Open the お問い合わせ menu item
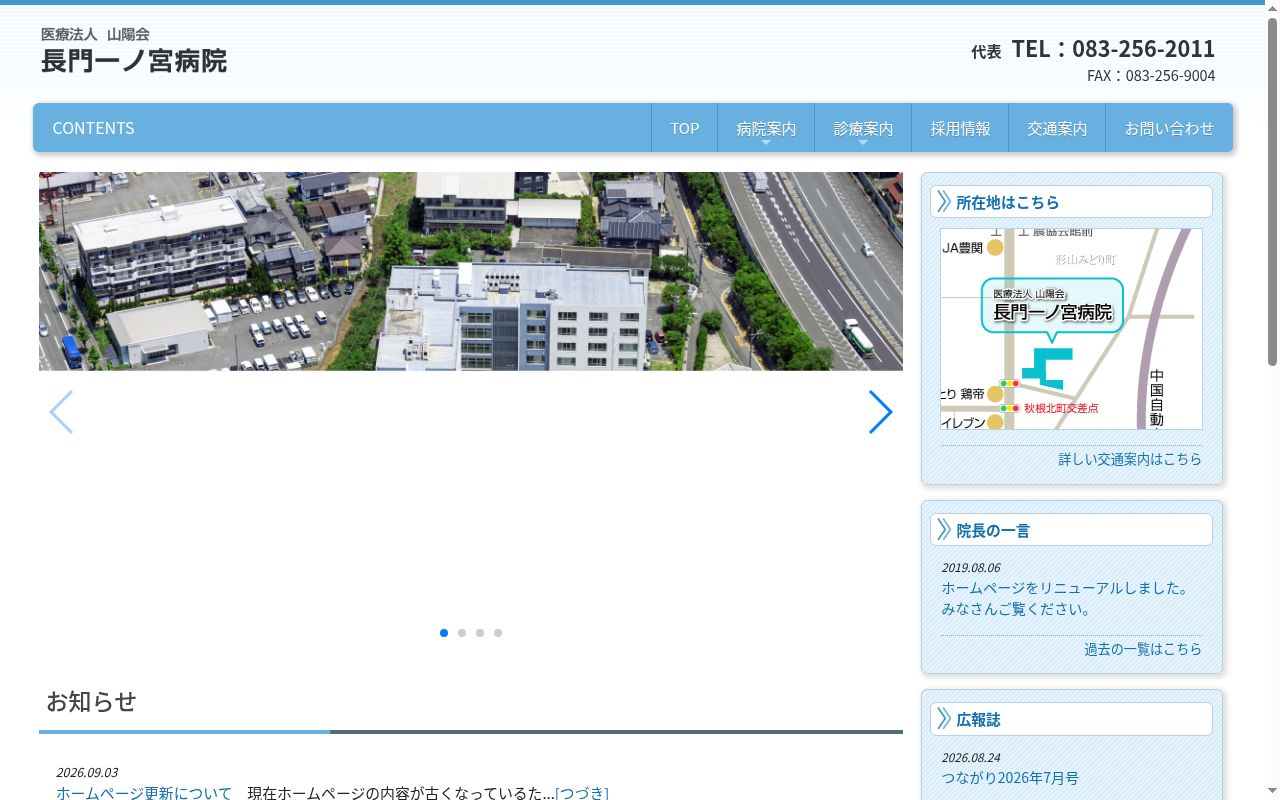The width and height of the screenshot is (1280, 800). click(x=1169, y=128)
